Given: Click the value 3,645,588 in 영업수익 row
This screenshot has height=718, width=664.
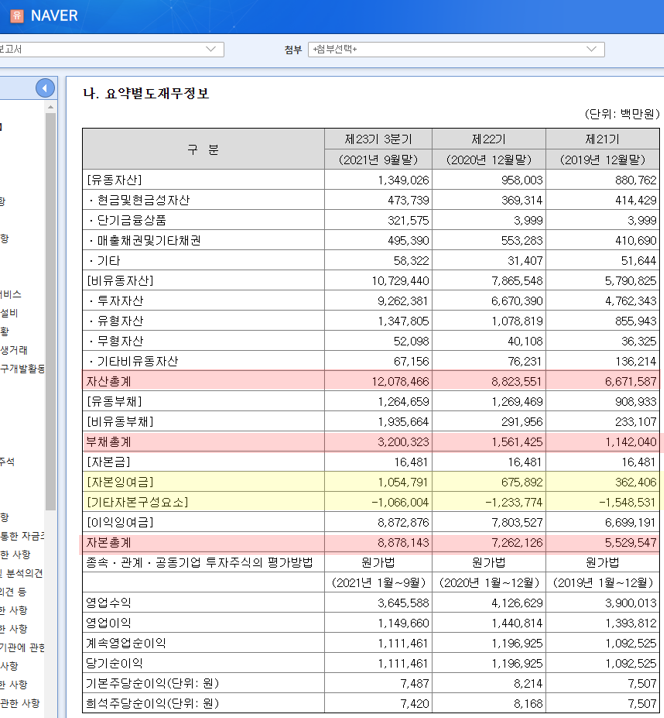Looking at the screenshot, I should (403, 603).
